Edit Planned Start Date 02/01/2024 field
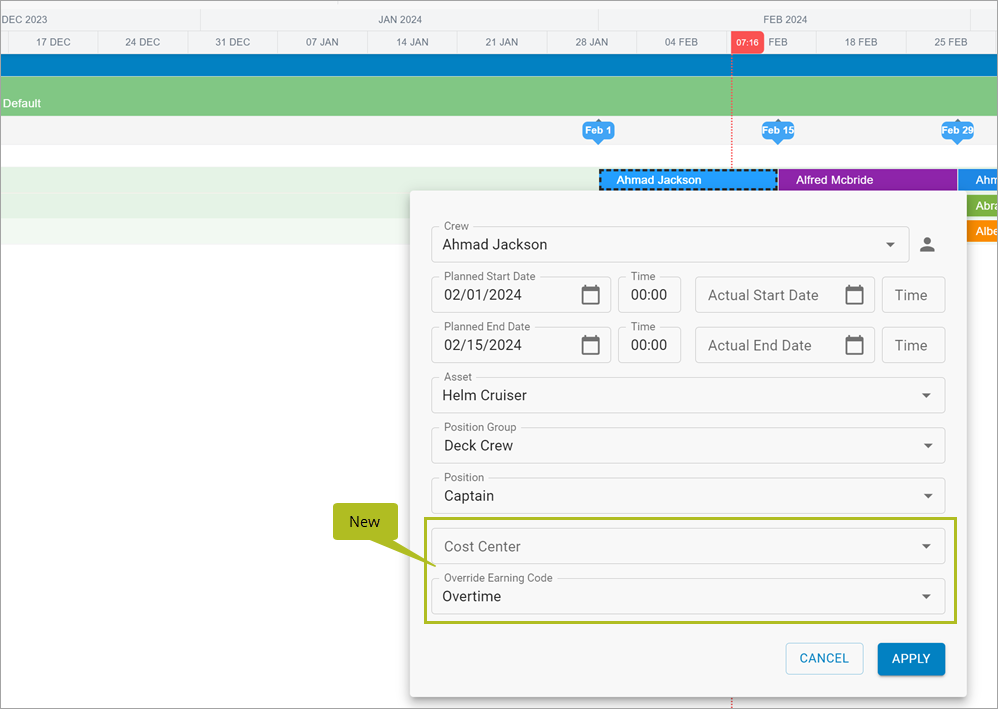998x709 pixels. pyautogui.click(x=521, y=295)
